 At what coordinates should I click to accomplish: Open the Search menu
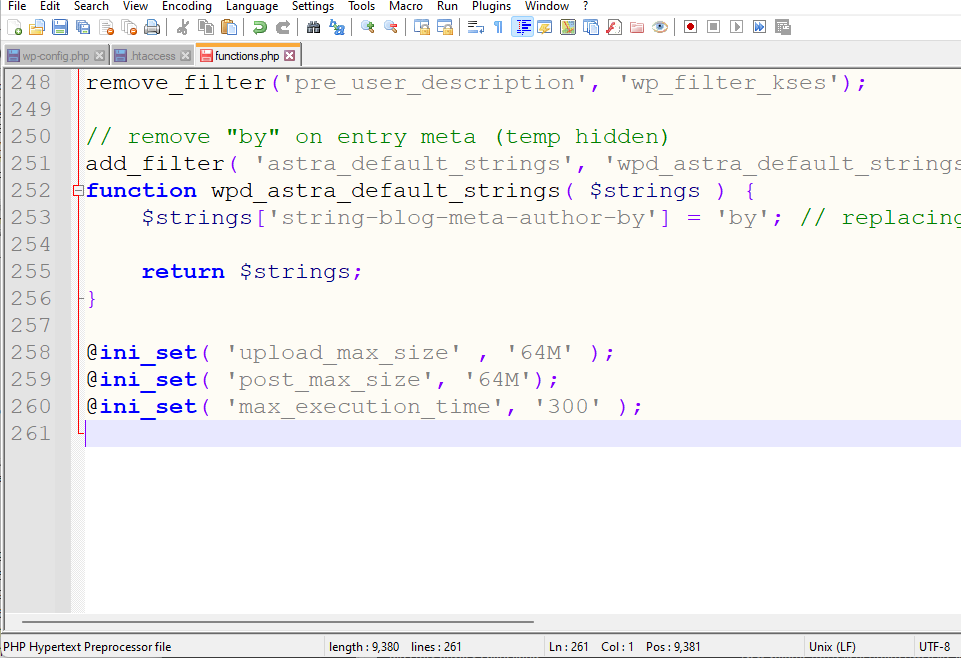pyautogui.click(x=91, y=6)
